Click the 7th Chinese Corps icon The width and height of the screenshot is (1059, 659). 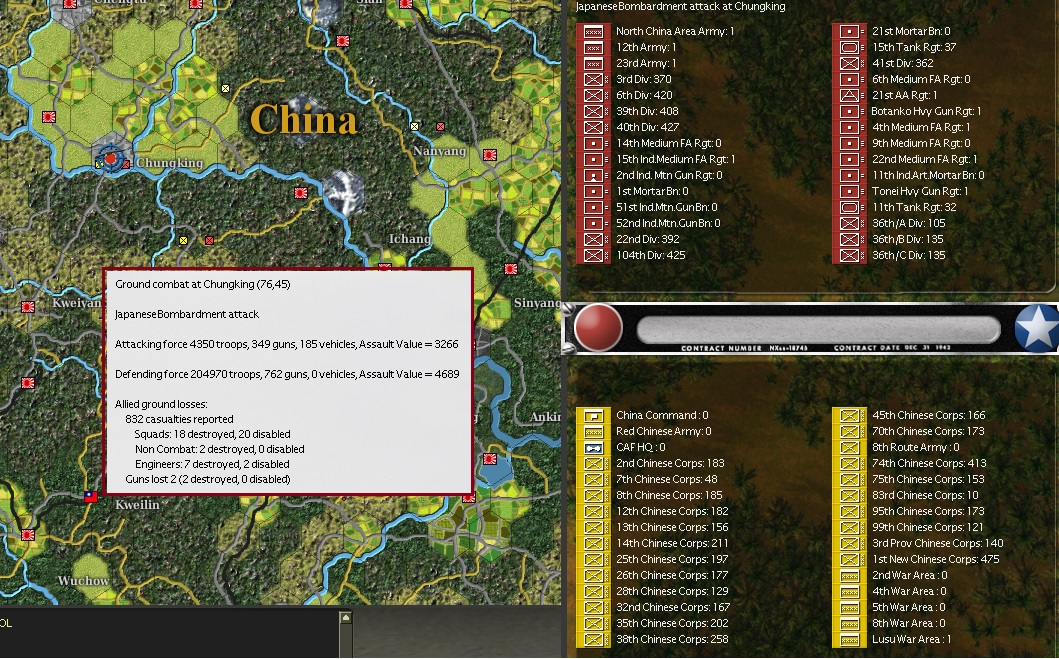pos(593,479)
